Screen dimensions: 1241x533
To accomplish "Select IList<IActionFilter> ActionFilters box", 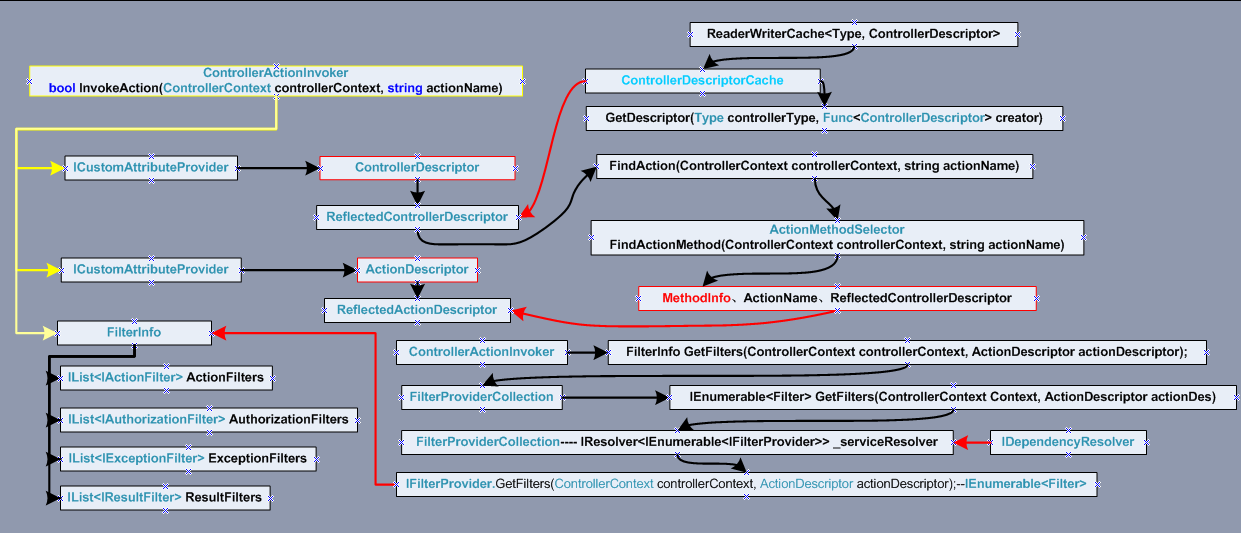I will tap(166, 378).
